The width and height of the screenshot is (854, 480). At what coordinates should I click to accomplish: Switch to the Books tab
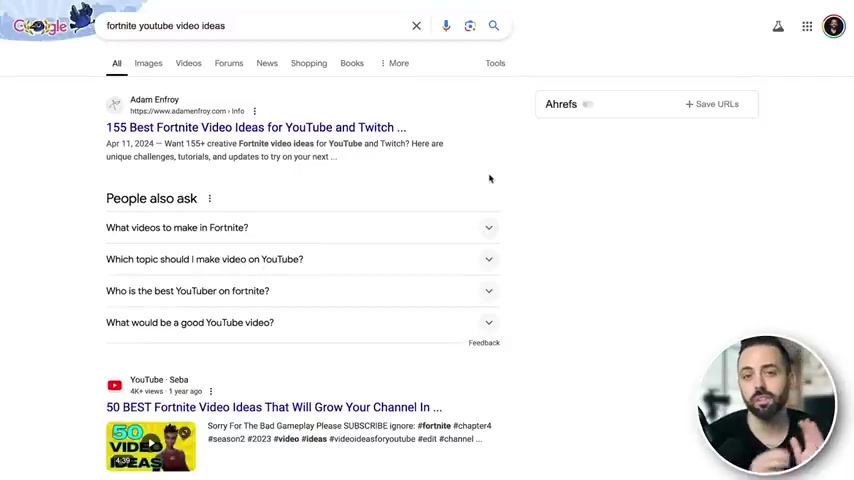(352, 63)
